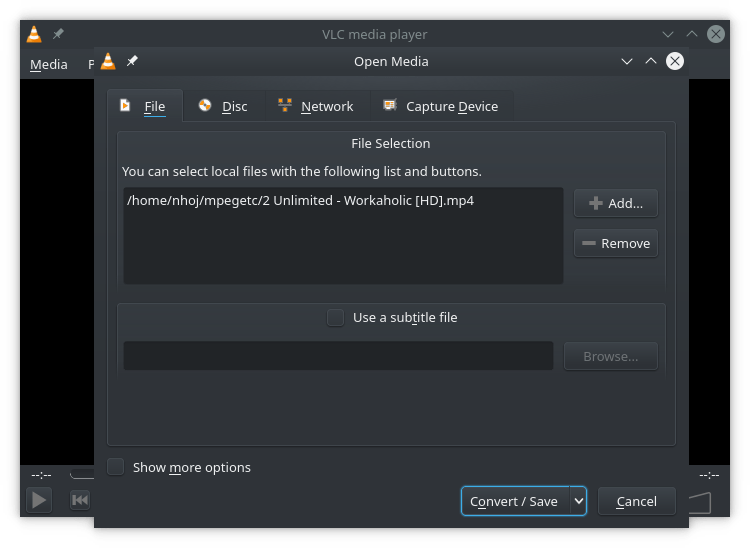
Task: Click the subtitle file path field
Action: click(x=338, y=356)
